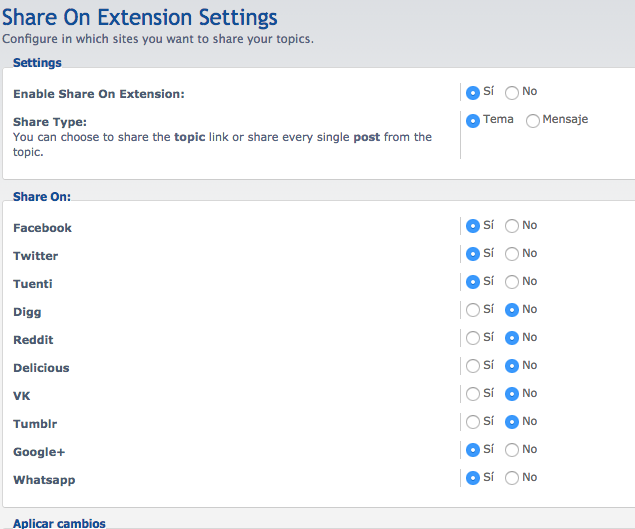This screenshot has height=529, width=635.
Task: Choose No for Tuenti sharing
Action: pos(512,282)
